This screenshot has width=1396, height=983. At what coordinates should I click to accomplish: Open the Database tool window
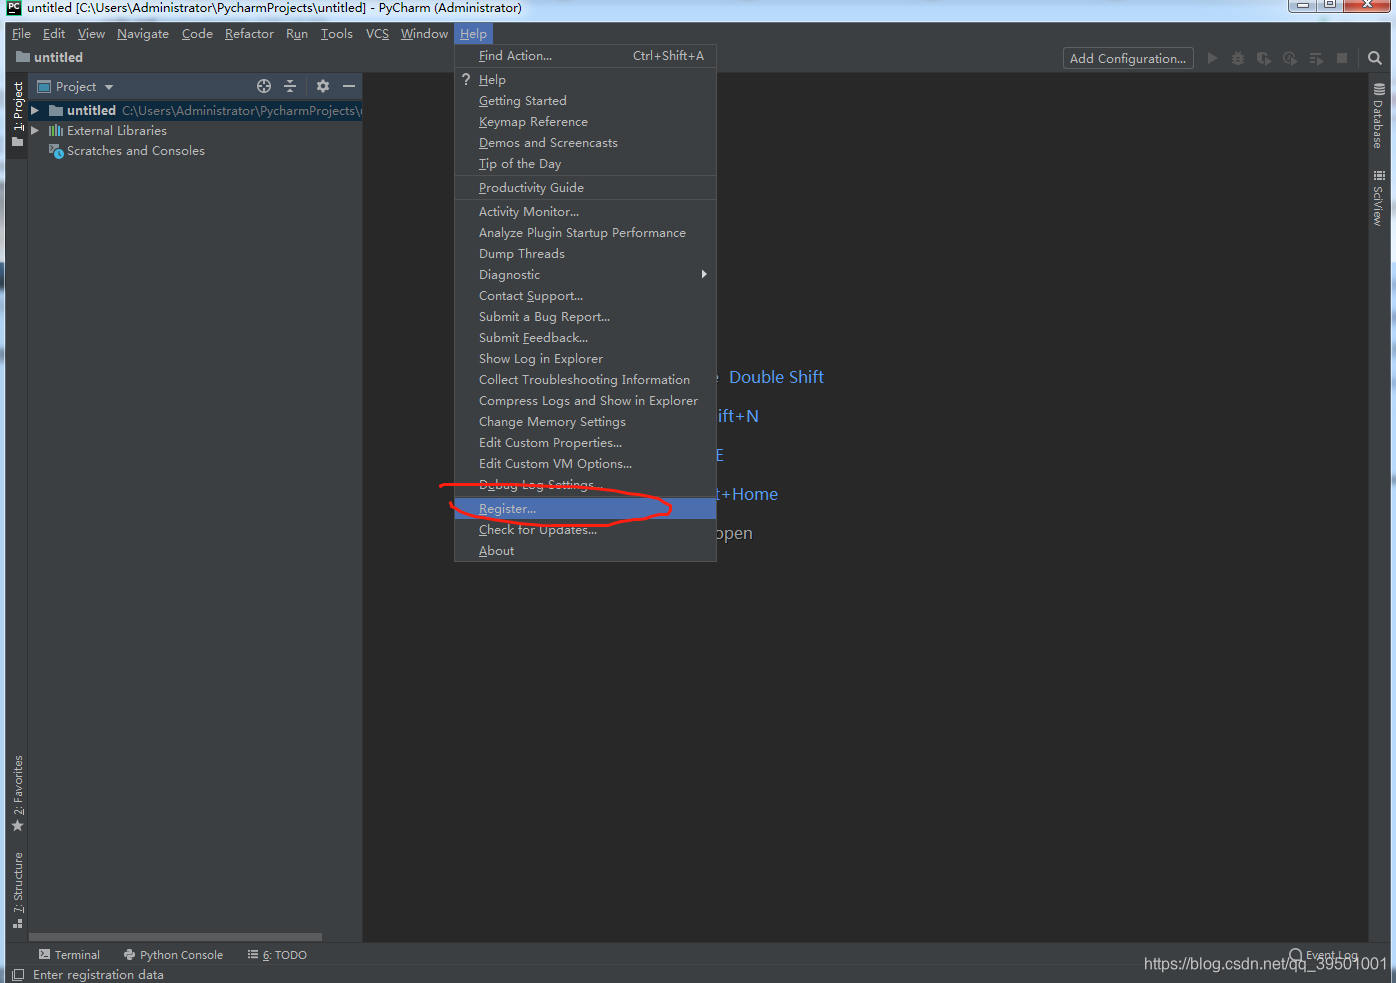coord(1379,115)
